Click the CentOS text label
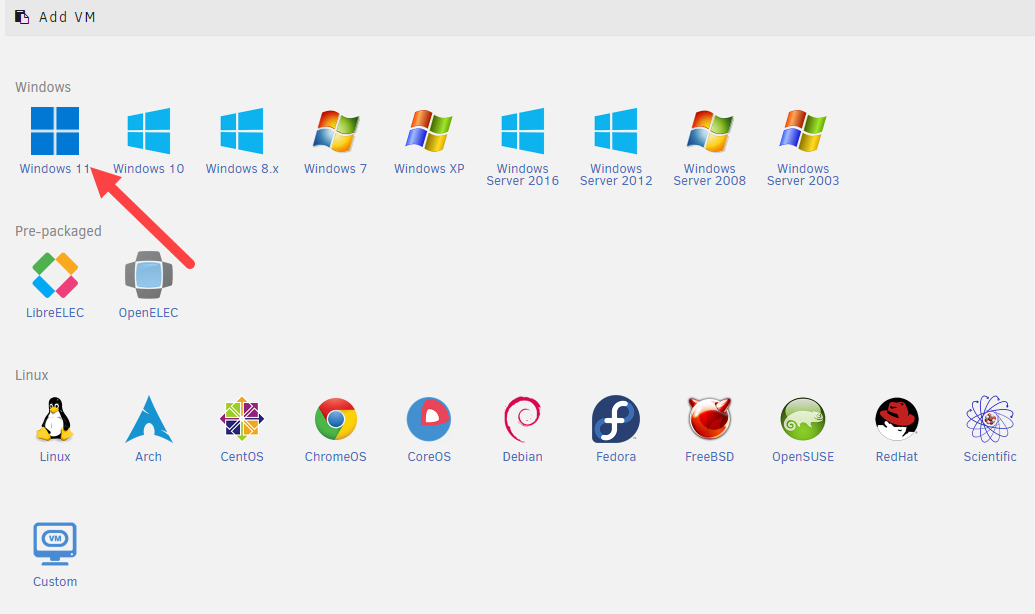Viewport: 1035px width, 614px height. (x=242, y=457)
